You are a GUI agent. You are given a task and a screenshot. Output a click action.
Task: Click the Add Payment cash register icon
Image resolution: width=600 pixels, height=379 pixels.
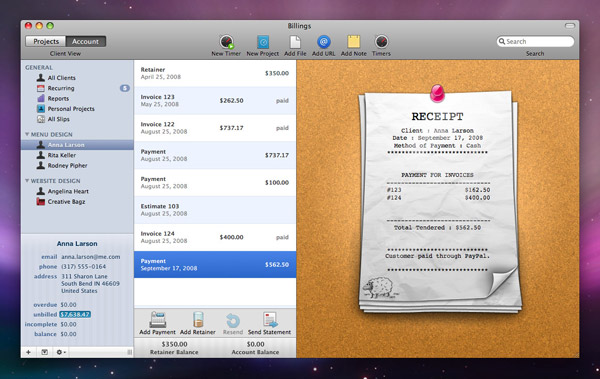coord(158,320)
